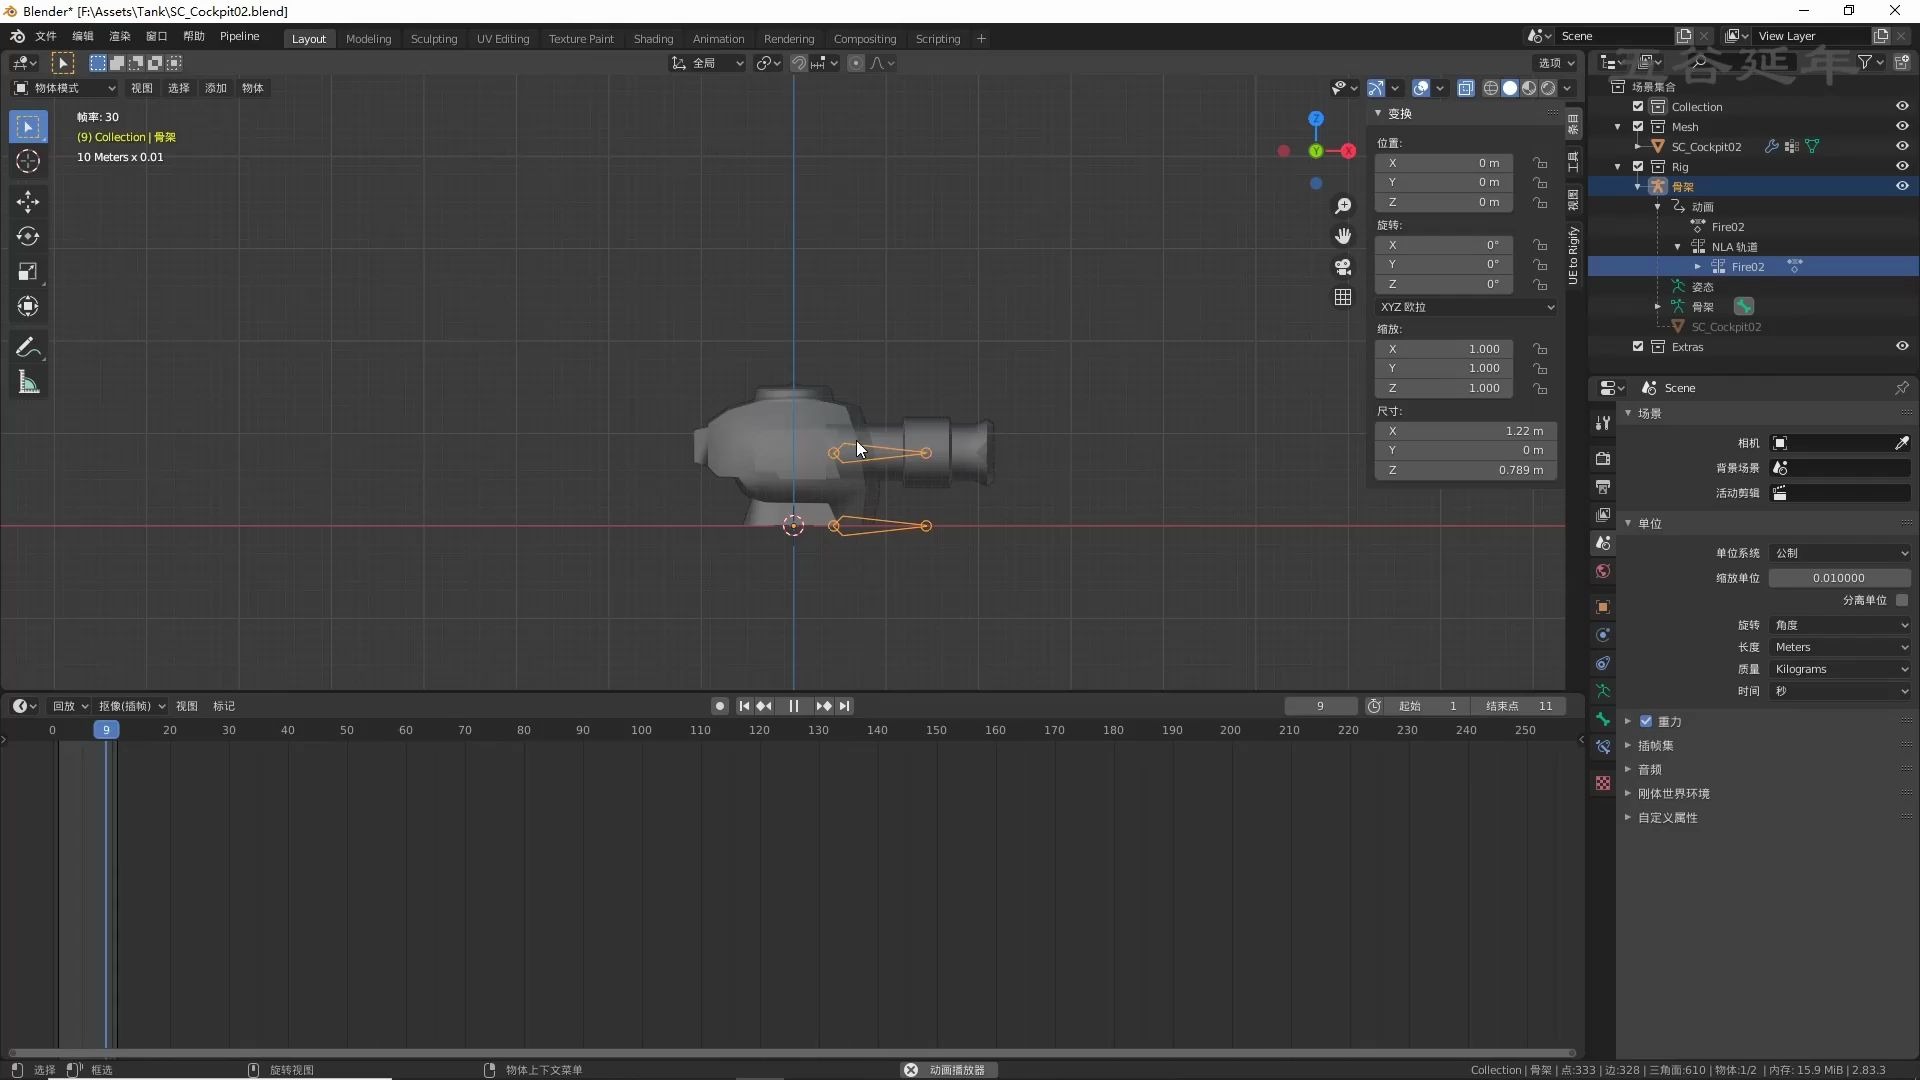This screenshot has height=1080, width=1920.
Task: Select the Measure tool
Action: (28, 382)
